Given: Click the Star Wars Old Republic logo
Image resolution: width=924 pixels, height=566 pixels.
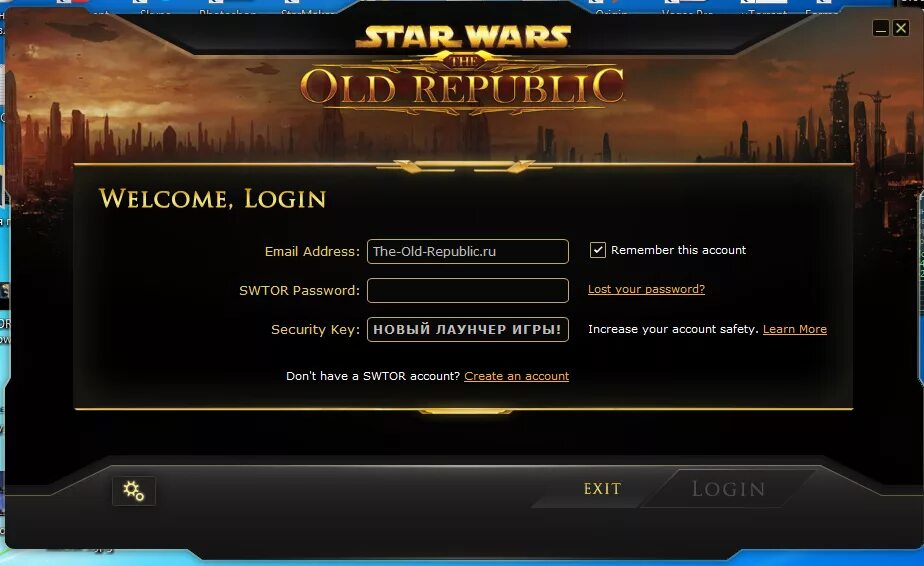Looking at the screenshot, I should point(463,70).
